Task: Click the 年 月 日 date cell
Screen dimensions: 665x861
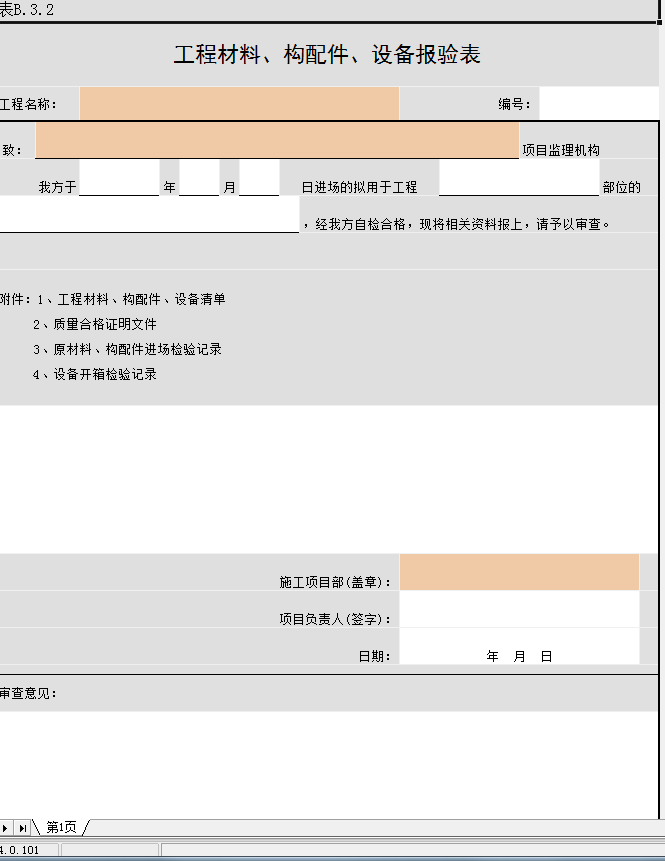Action: [x=519, y=656]
